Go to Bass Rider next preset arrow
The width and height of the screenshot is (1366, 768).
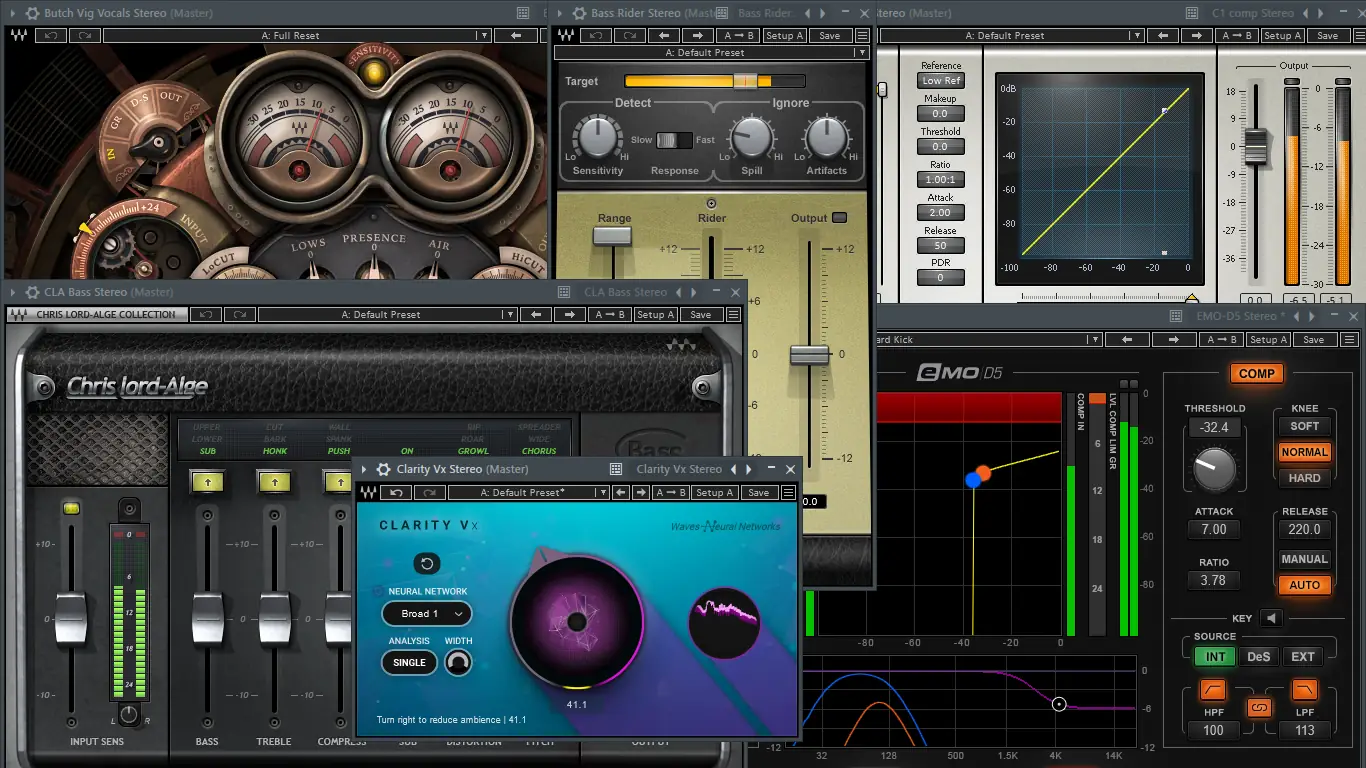698,35
